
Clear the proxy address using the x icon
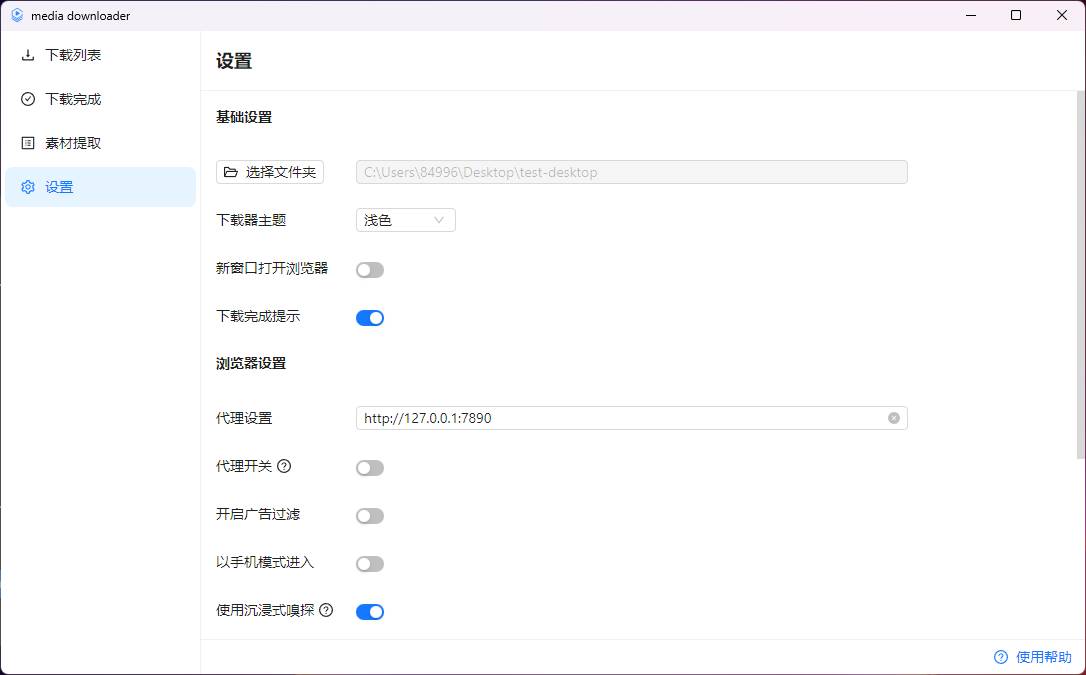click(893, 418)
